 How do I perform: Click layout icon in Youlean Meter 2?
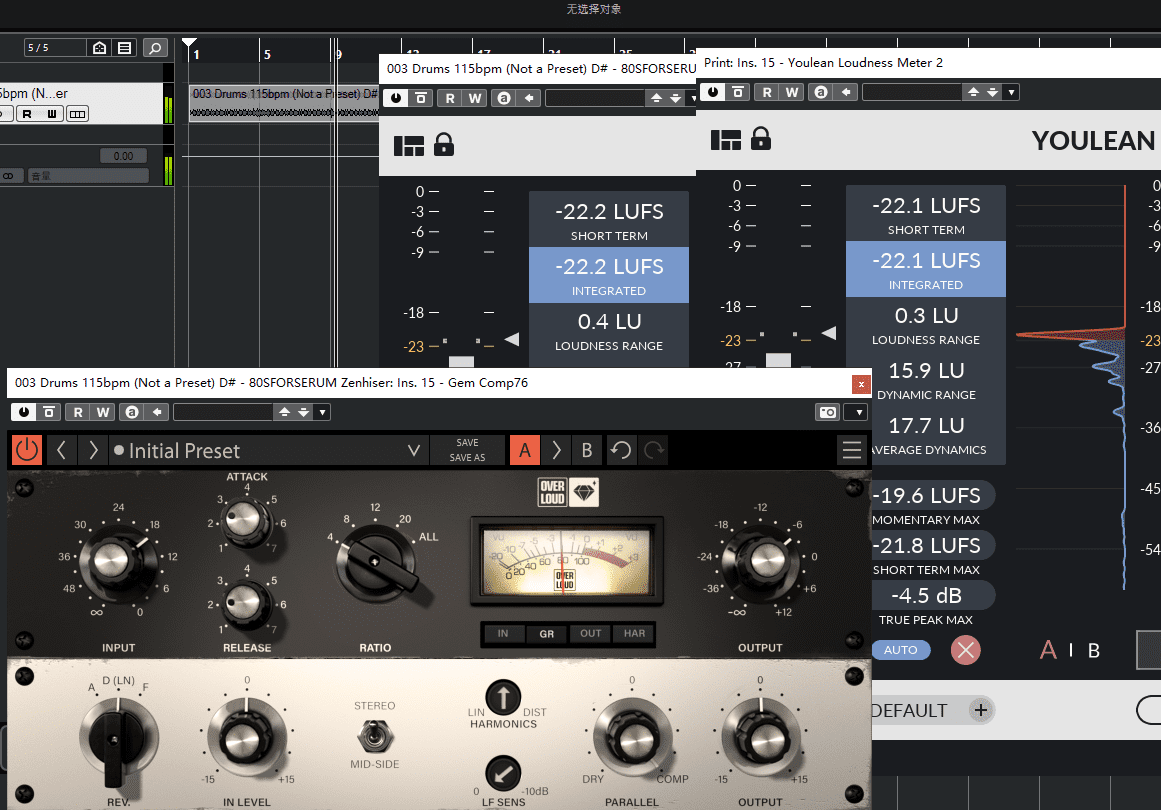coord(726,139)
